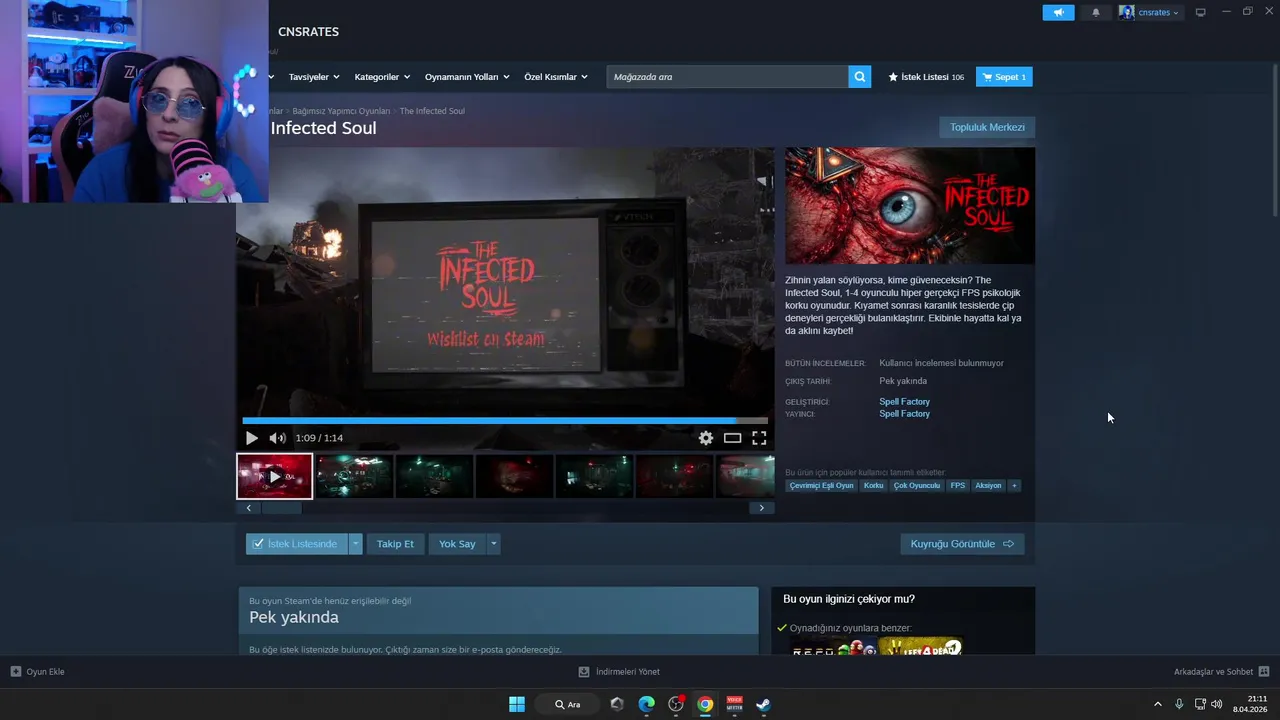The image size is (1280, 720).
Task: Open the system volume tray icon
Action: [1217, 704]
